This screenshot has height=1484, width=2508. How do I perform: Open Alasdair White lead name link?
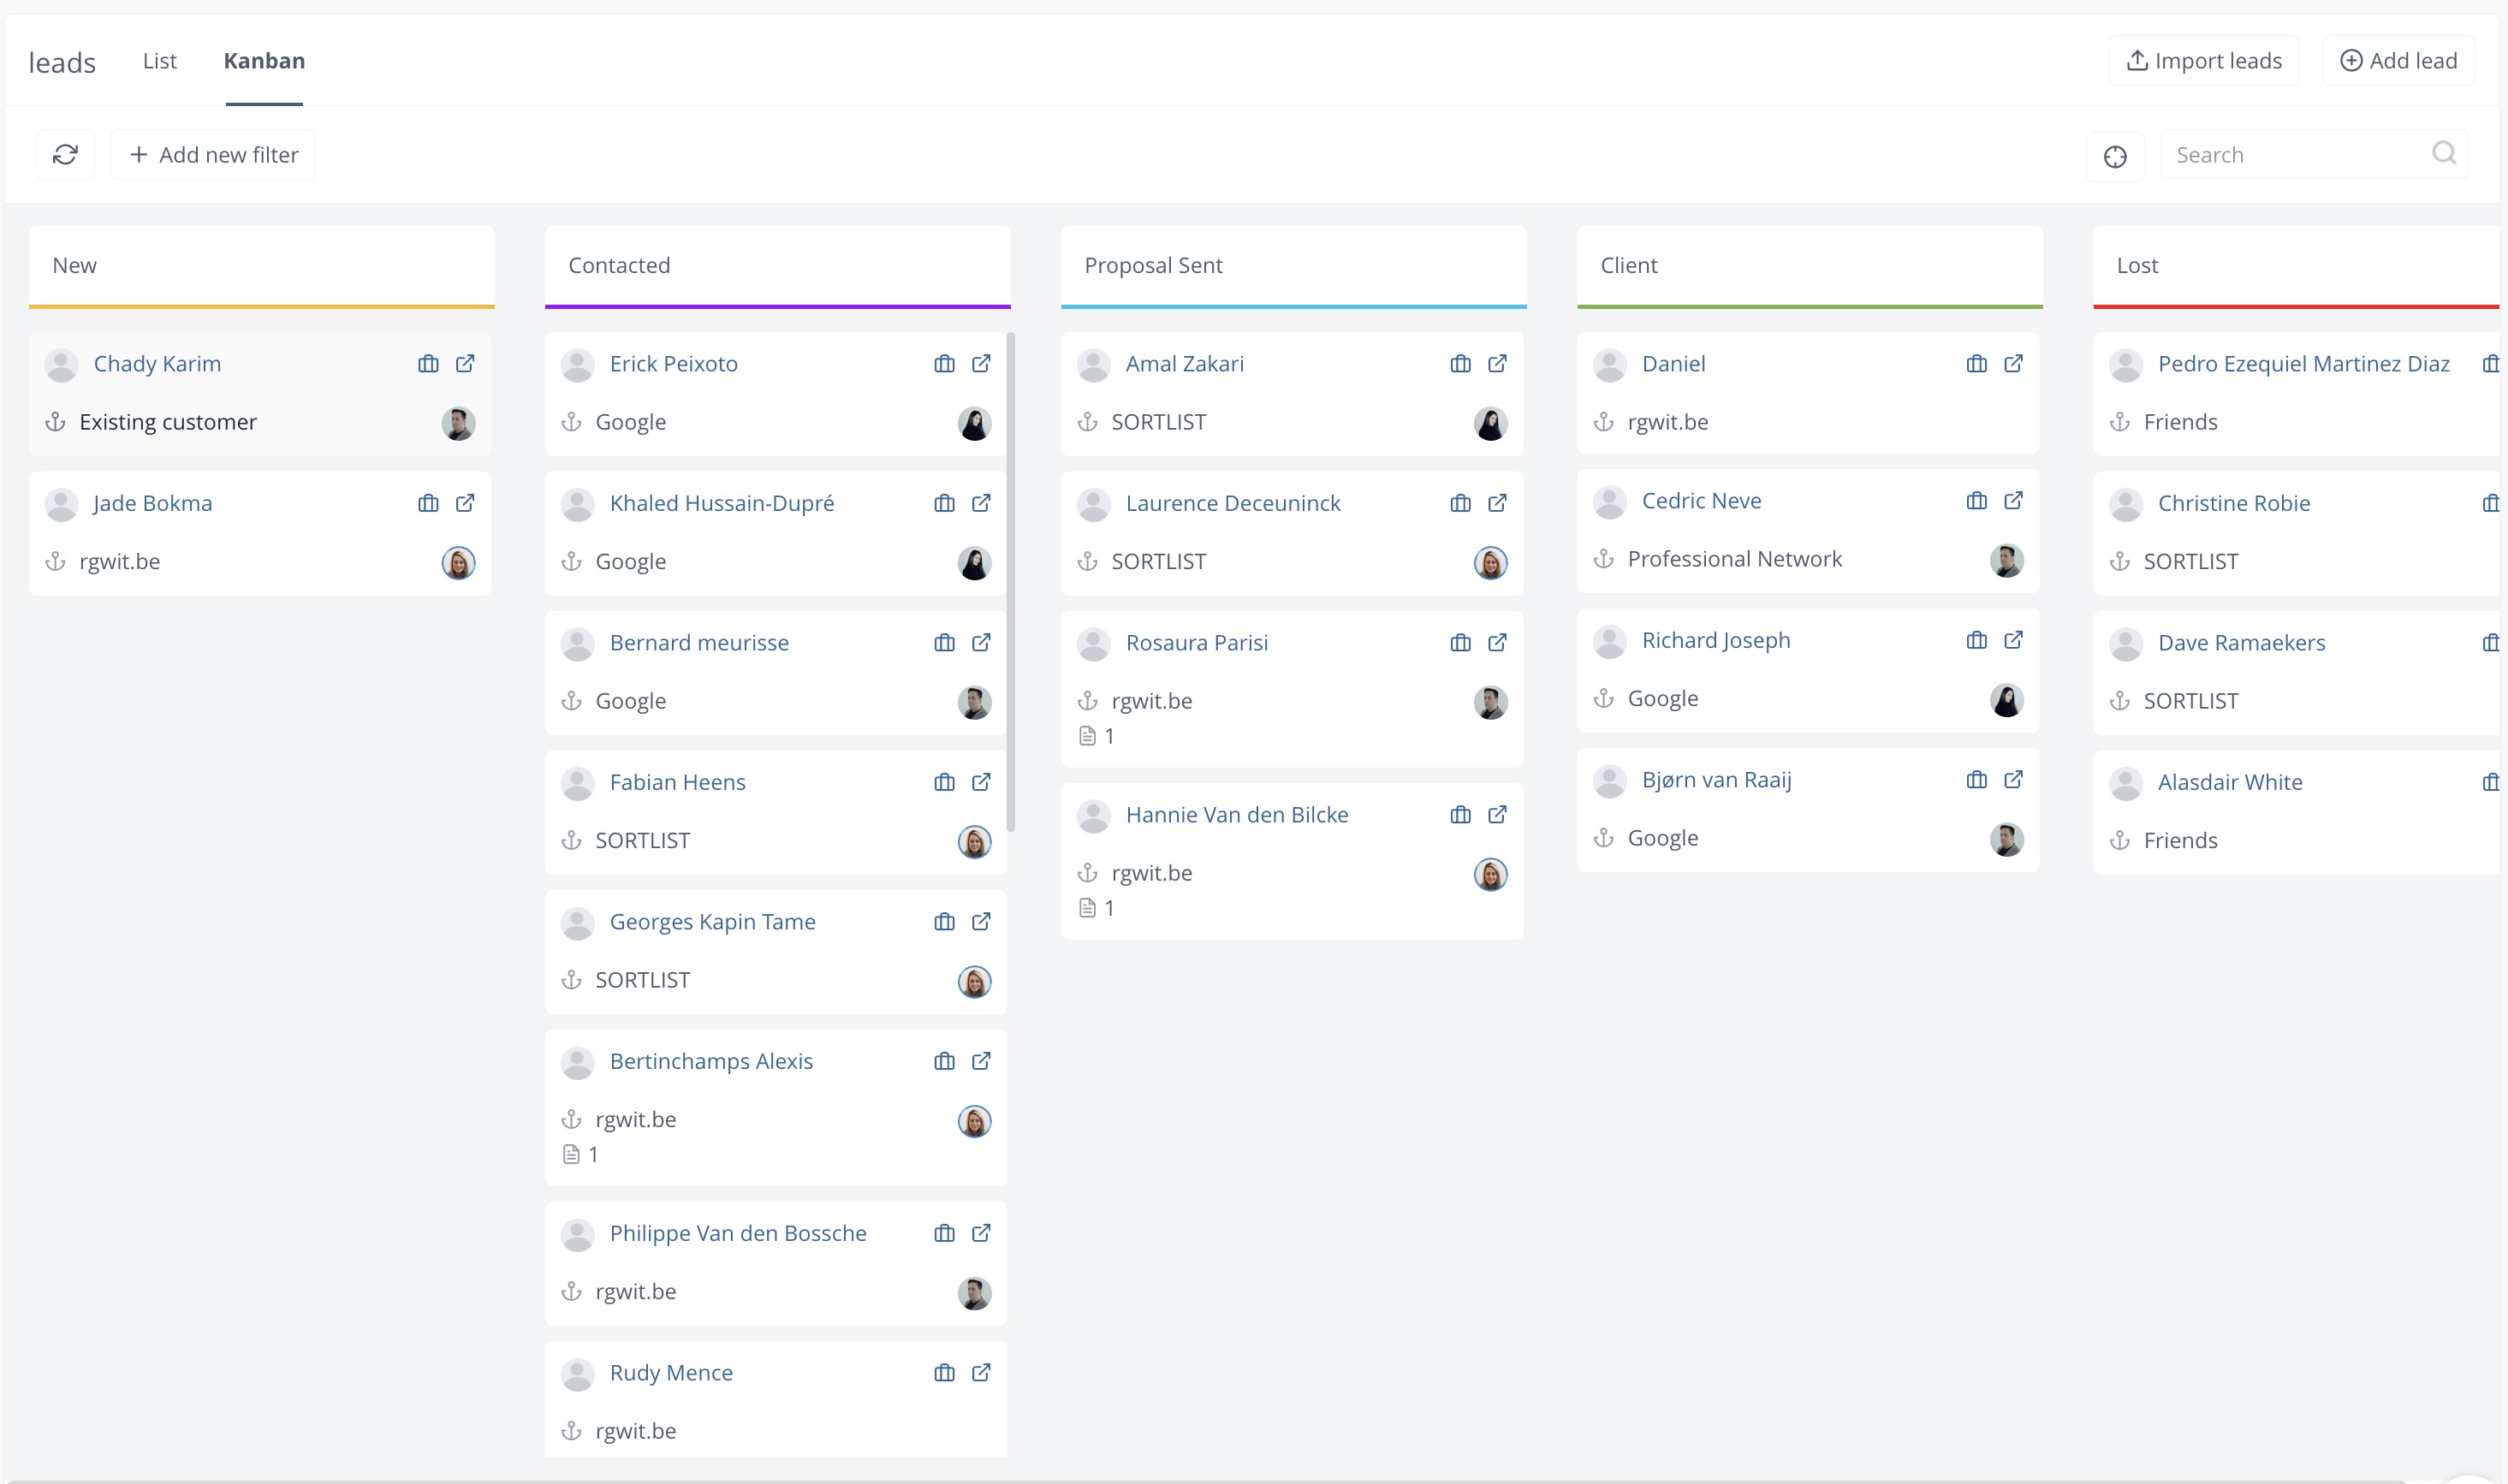click(2230, 782)
